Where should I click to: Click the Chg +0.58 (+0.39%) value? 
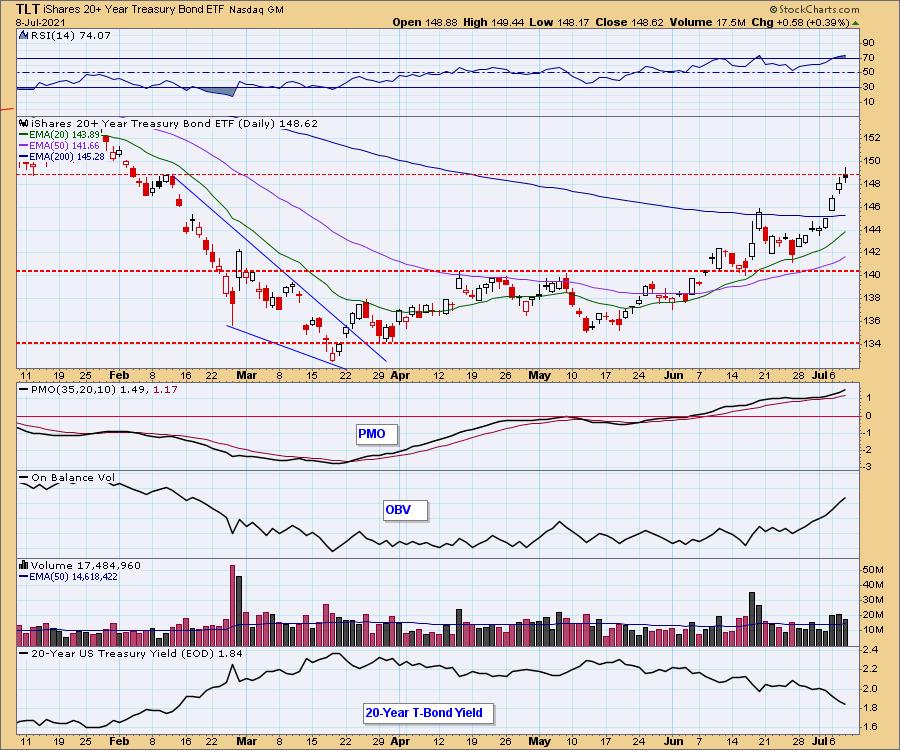[x=801, y=22]
